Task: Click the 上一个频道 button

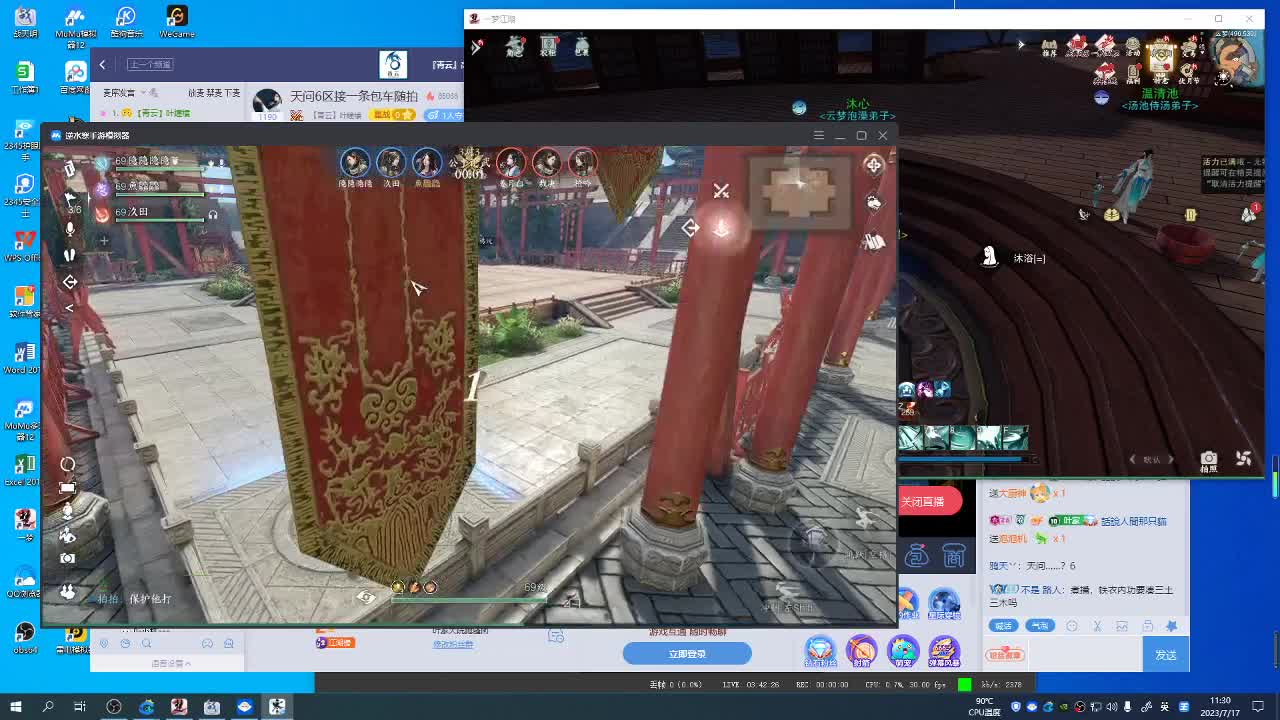Action: [x=150, y=64]
